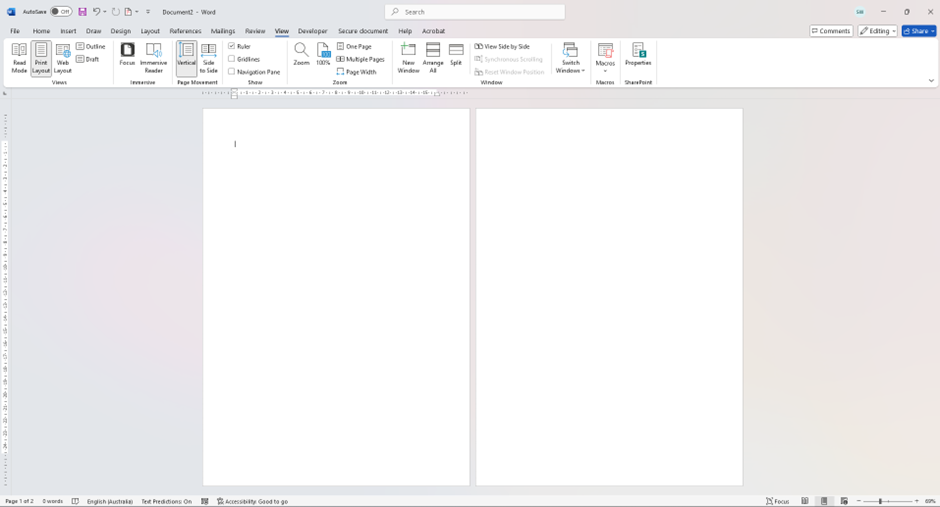Set zoom to 100%
This screenshot has height=507, width=940.
(x=323, y=55)
